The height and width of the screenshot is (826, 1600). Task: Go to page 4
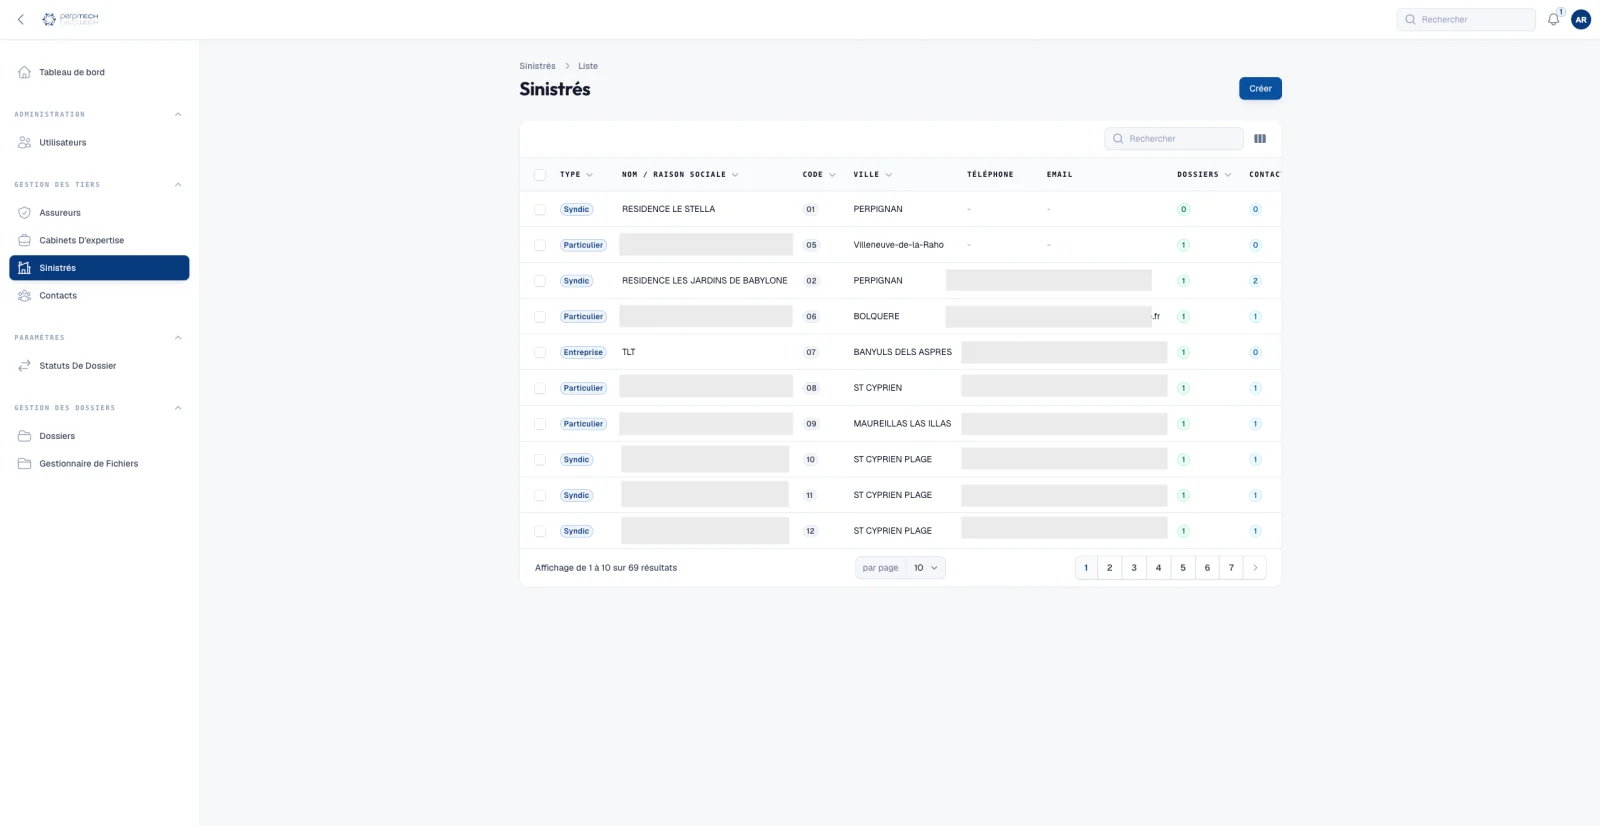(x=1158, y=568)
